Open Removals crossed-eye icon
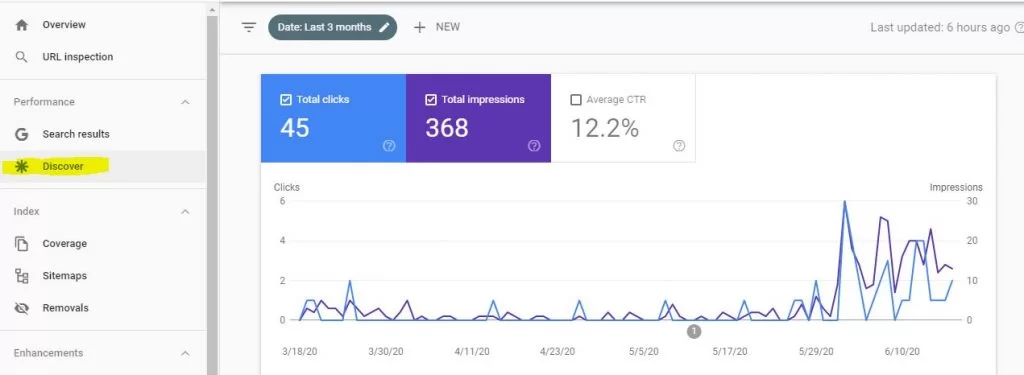The height and width of the screenshot is (375, 1024). point(22,308)
